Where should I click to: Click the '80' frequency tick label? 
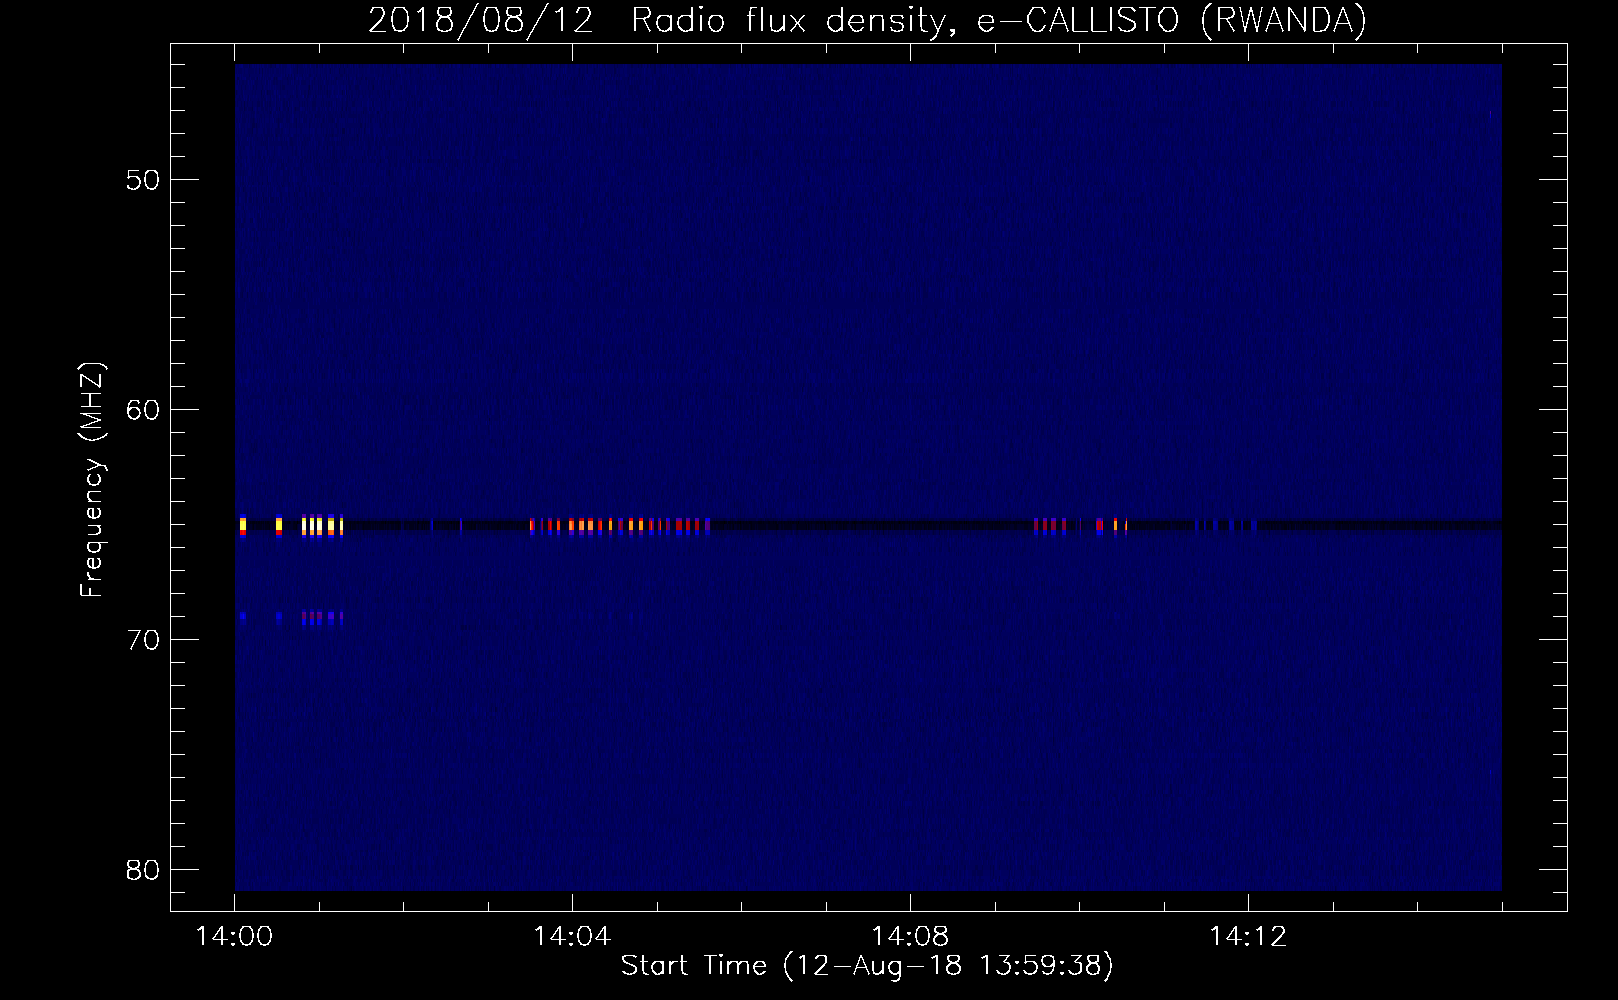tap(144, 870)
